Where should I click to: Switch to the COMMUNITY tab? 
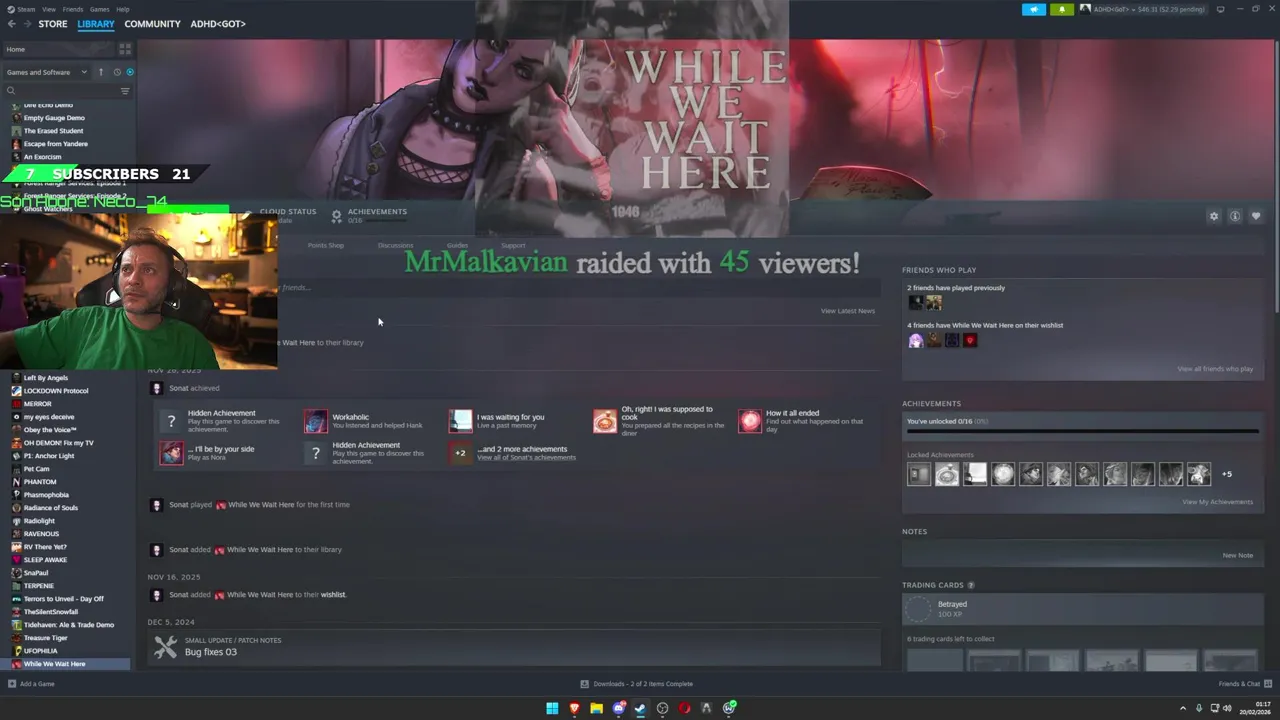[153, 24]
